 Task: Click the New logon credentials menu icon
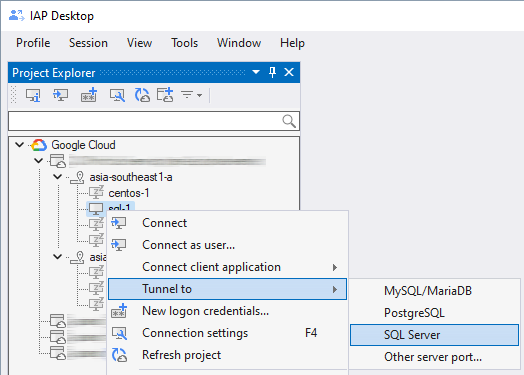[x=119, y=311]
